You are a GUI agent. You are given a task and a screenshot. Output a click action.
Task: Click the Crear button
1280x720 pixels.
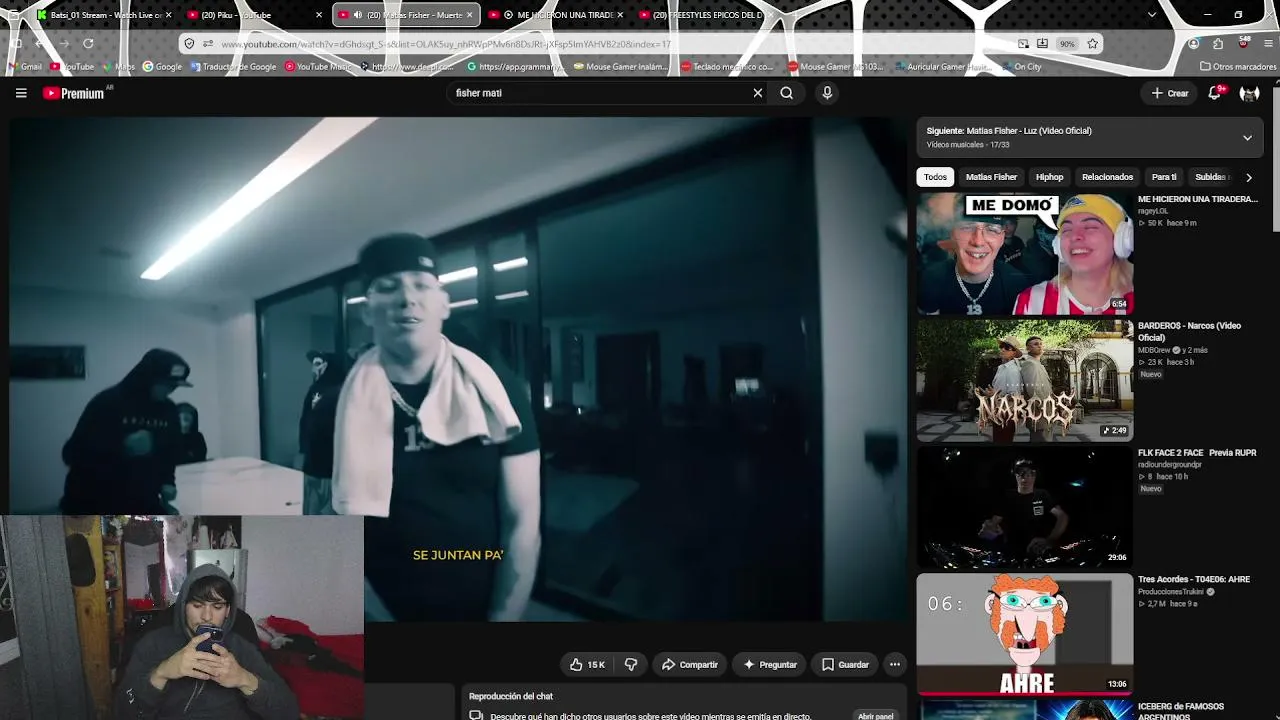1169,93
